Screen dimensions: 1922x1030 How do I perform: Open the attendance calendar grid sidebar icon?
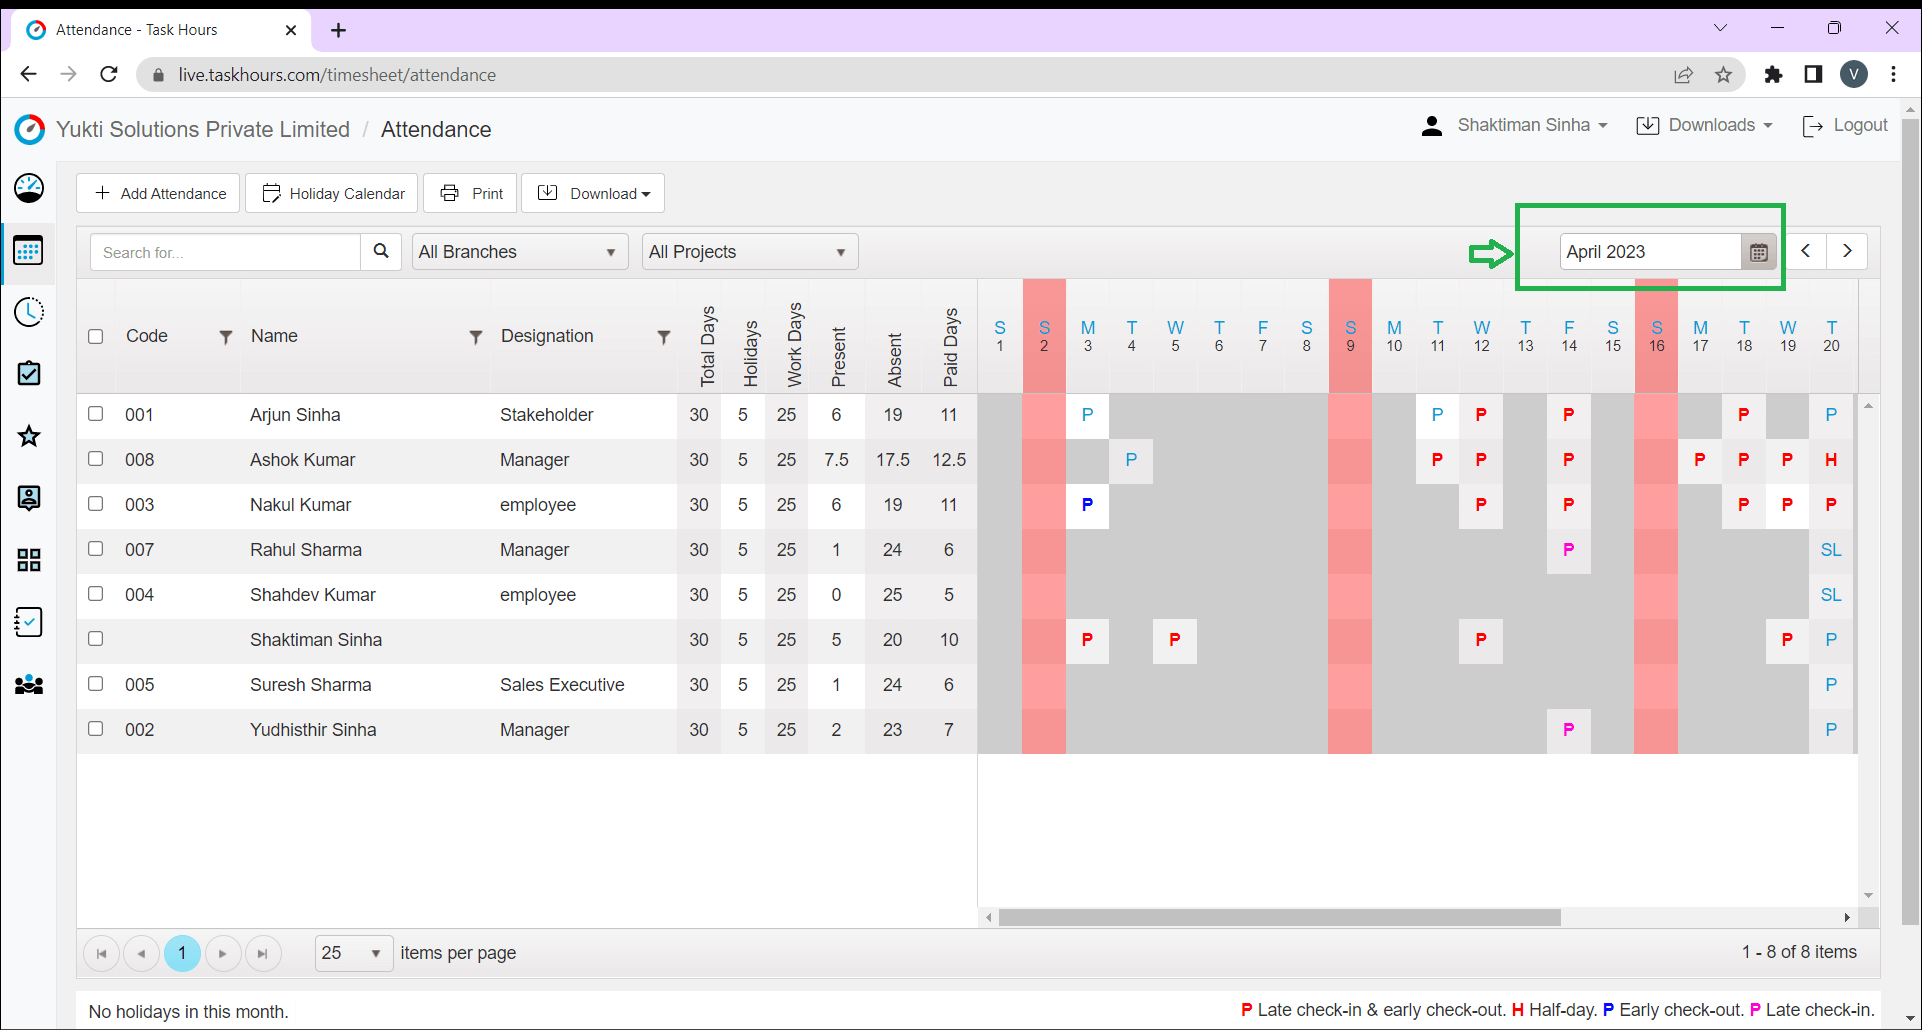[x=28, y=250]
